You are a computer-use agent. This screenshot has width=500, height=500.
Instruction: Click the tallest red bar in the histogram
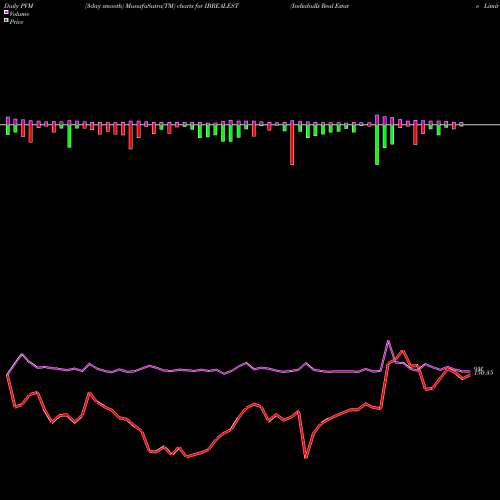(x=292, y=145)
